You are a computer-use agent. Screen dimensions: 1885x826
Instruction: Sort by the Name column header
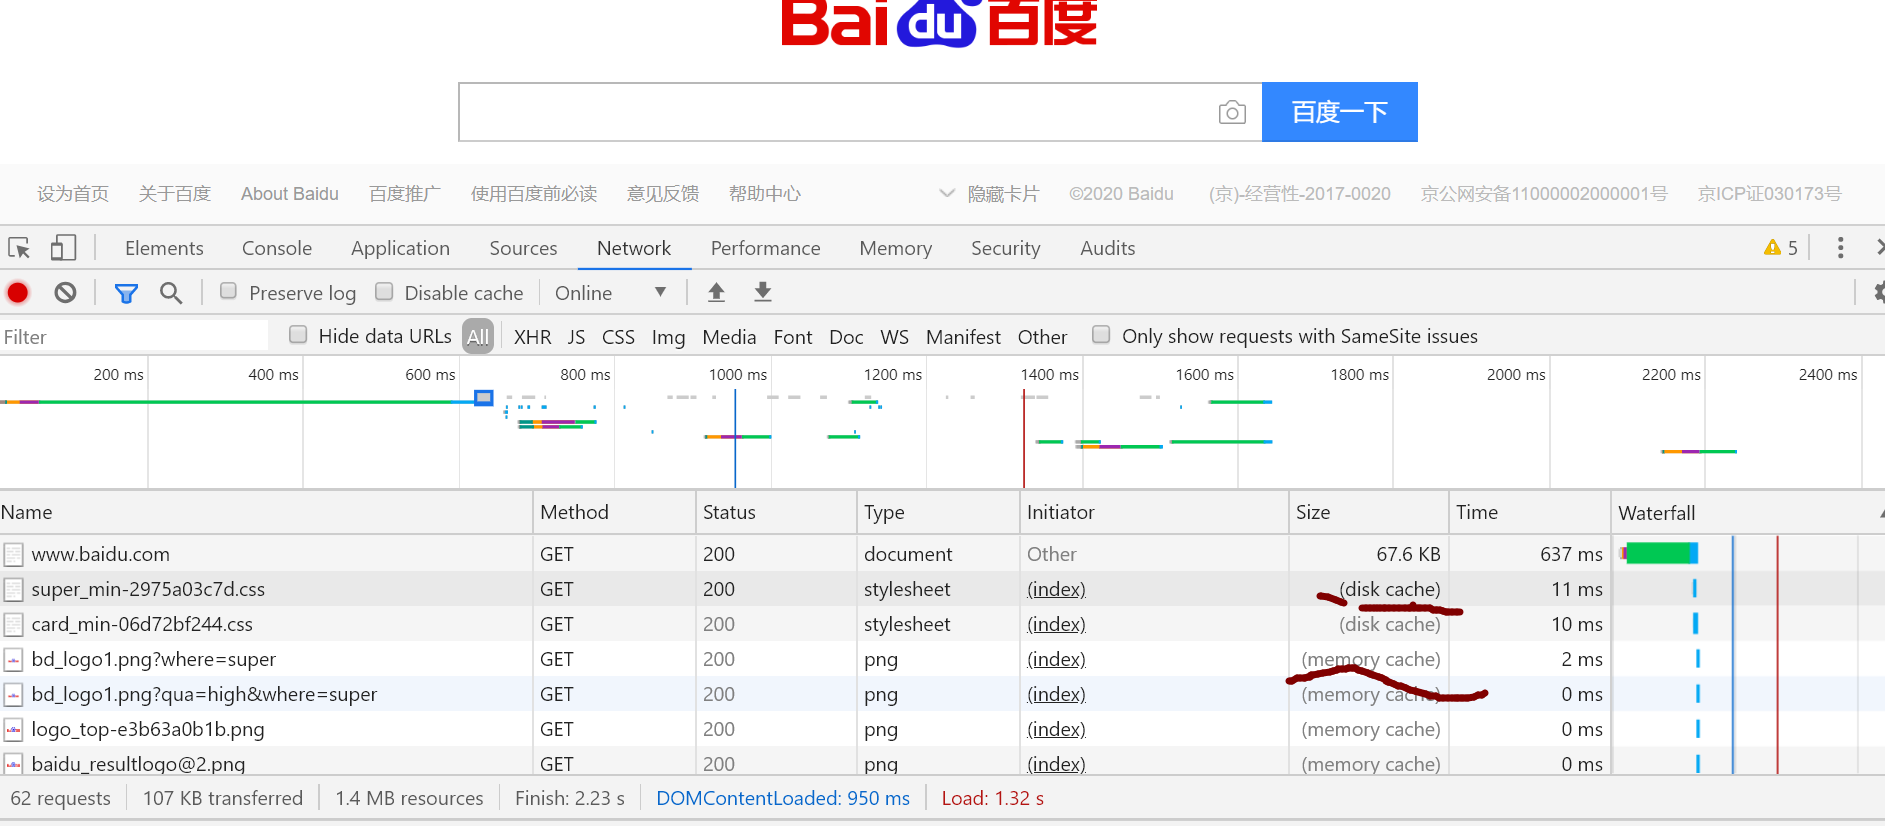tap(266, 512)
